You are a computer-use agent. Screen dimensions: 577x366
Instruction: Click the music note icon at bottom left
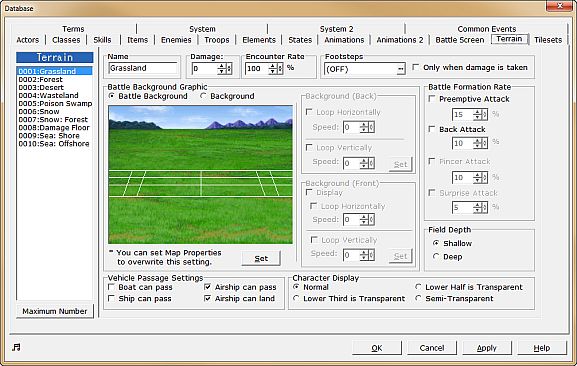16,347
